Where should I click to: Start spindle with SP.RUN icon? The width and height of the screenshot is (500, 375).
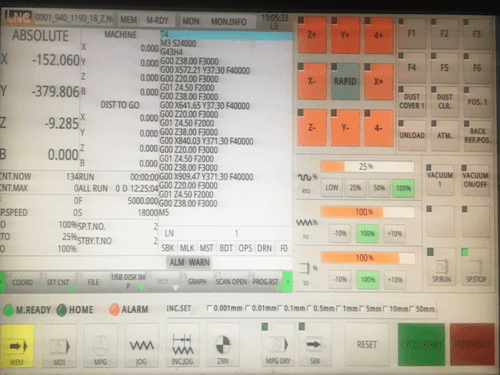tap(441, 267)
